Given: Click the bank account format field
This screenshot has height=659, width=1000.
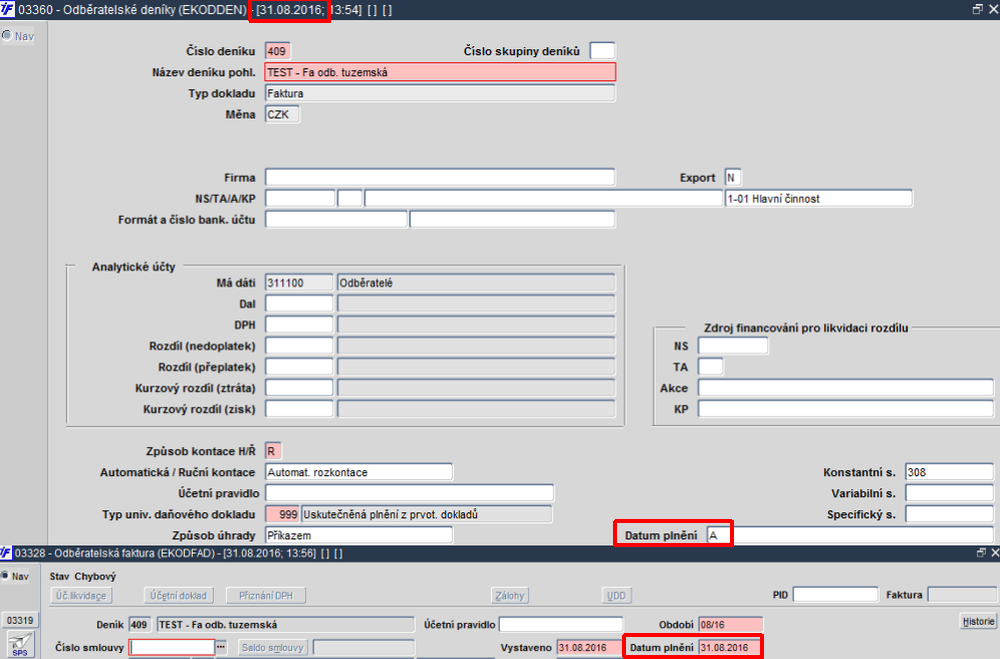Looking at the screenshot, I should click(x=336, y=219).
